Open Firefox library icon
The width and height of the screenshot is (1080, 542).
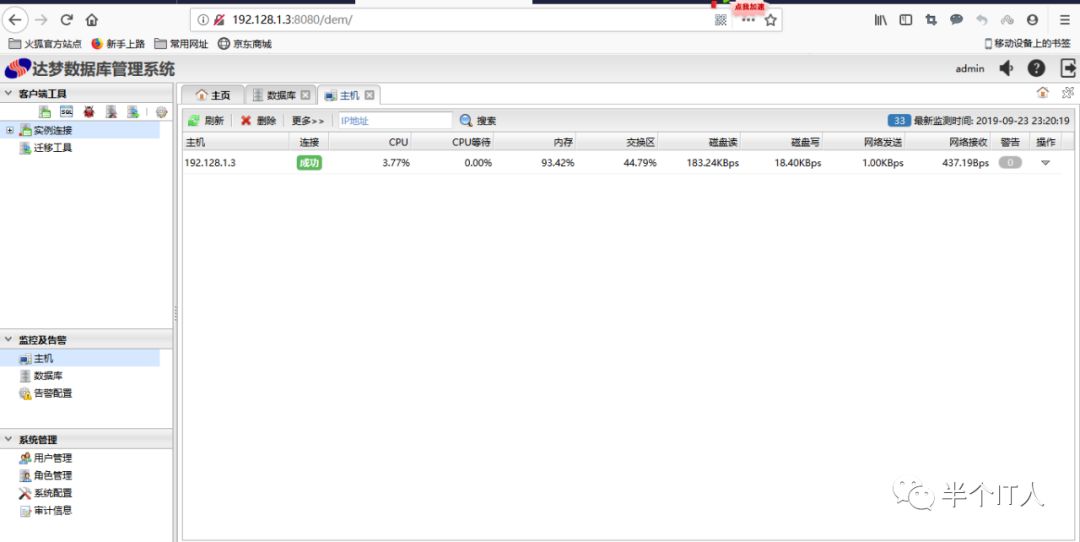[x=880, y=20]
